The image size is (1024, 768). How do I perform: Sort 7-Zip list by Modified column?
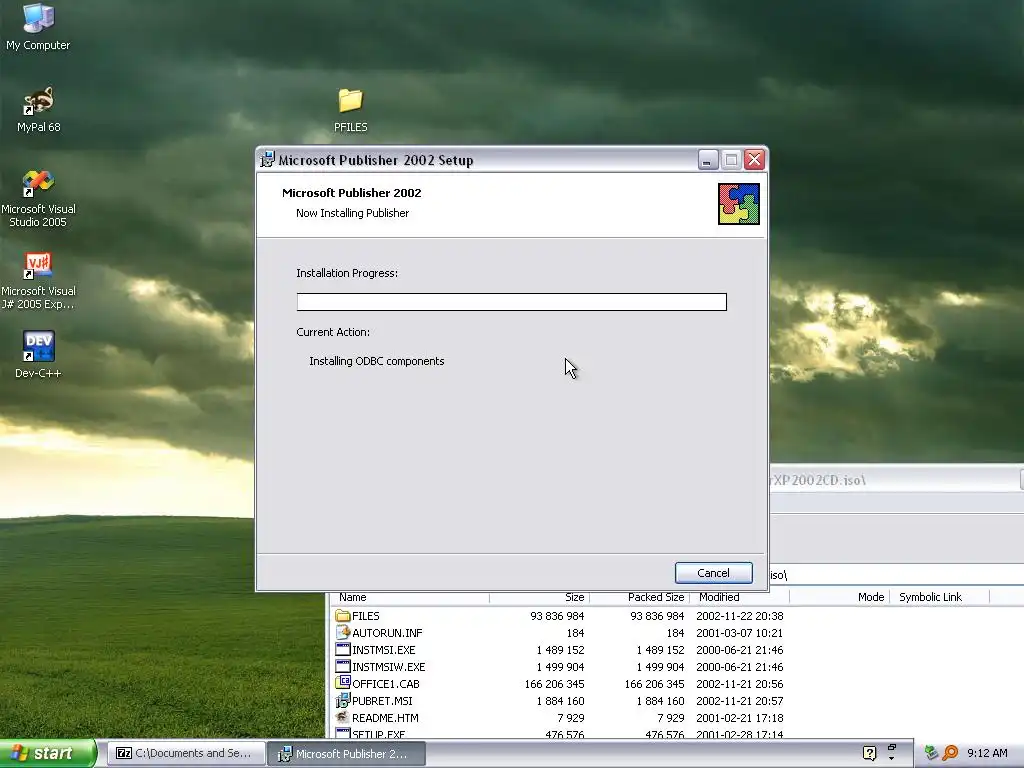(740, 597)
